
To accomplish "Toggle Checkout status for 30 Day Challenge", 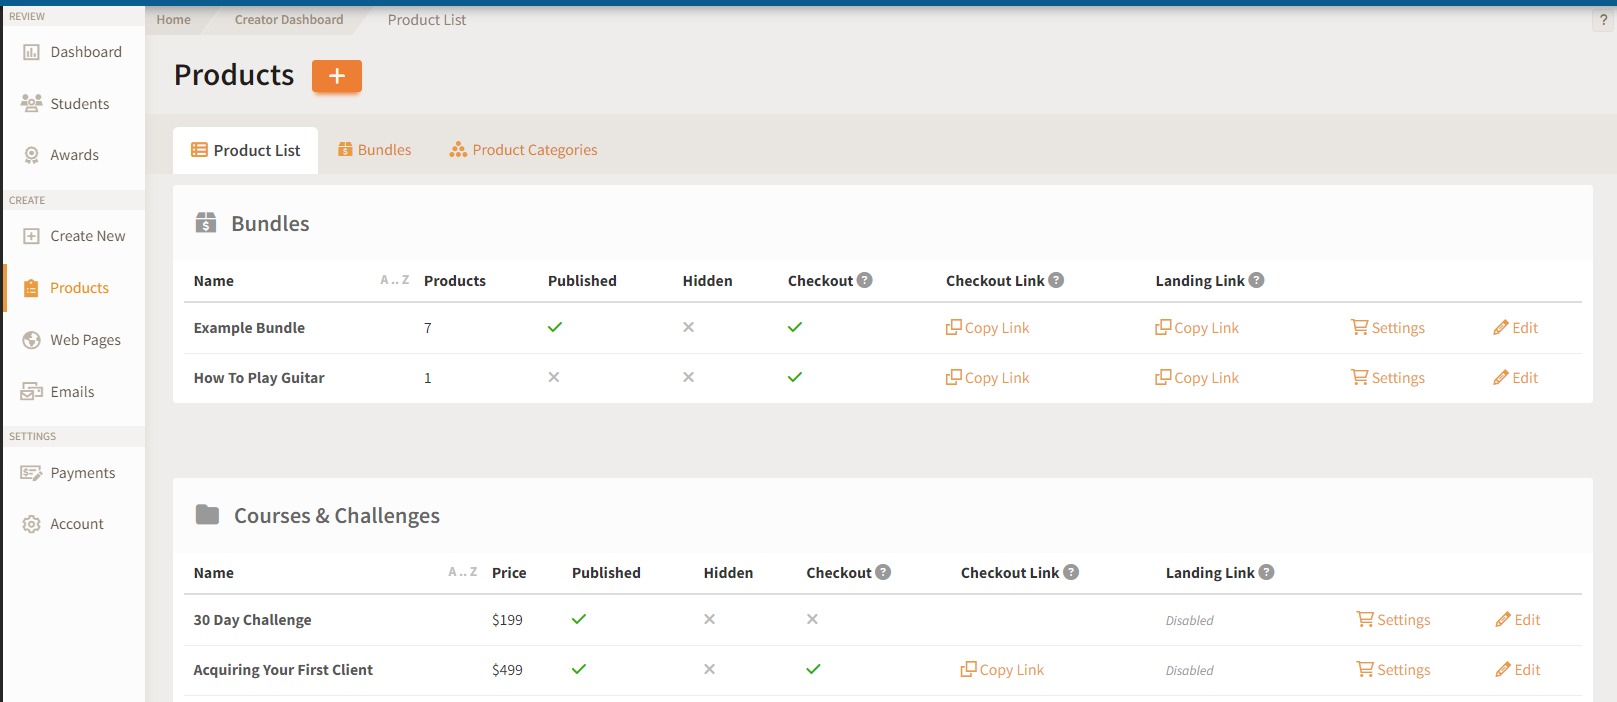I will (812, 619).
